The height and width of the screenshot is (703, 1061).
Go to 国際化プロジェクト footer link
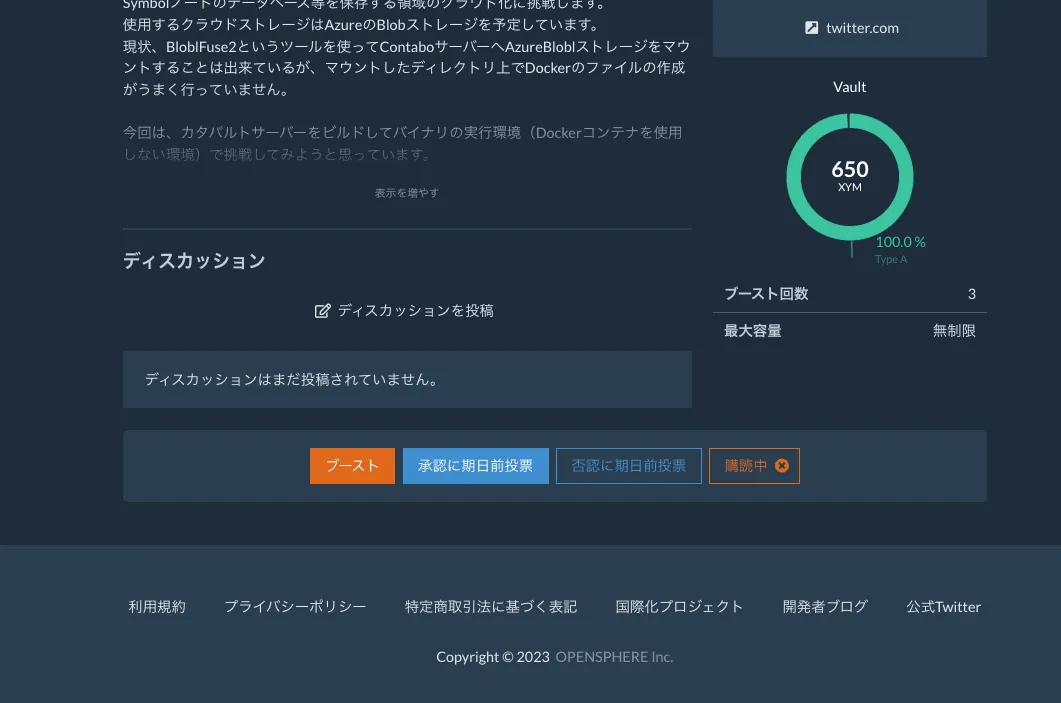click(679, 607)
